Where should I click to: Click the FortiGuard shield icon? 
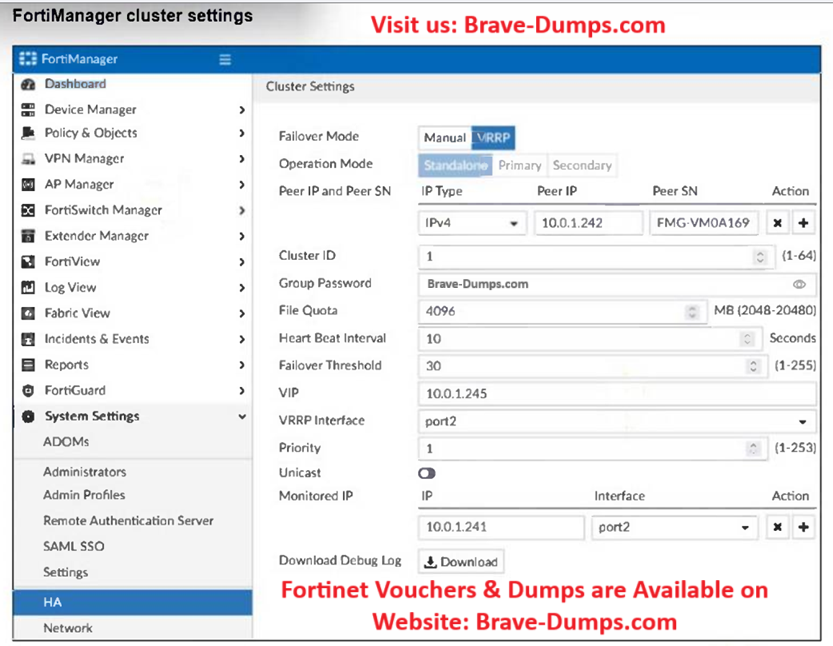click(x=28, y=390)
